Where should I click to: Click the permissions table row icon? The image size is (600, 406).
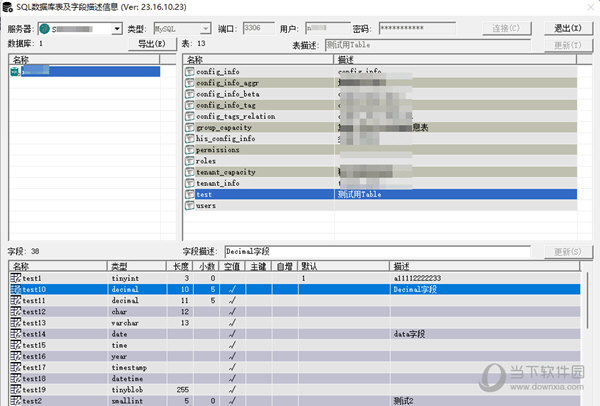click(189, 149)
